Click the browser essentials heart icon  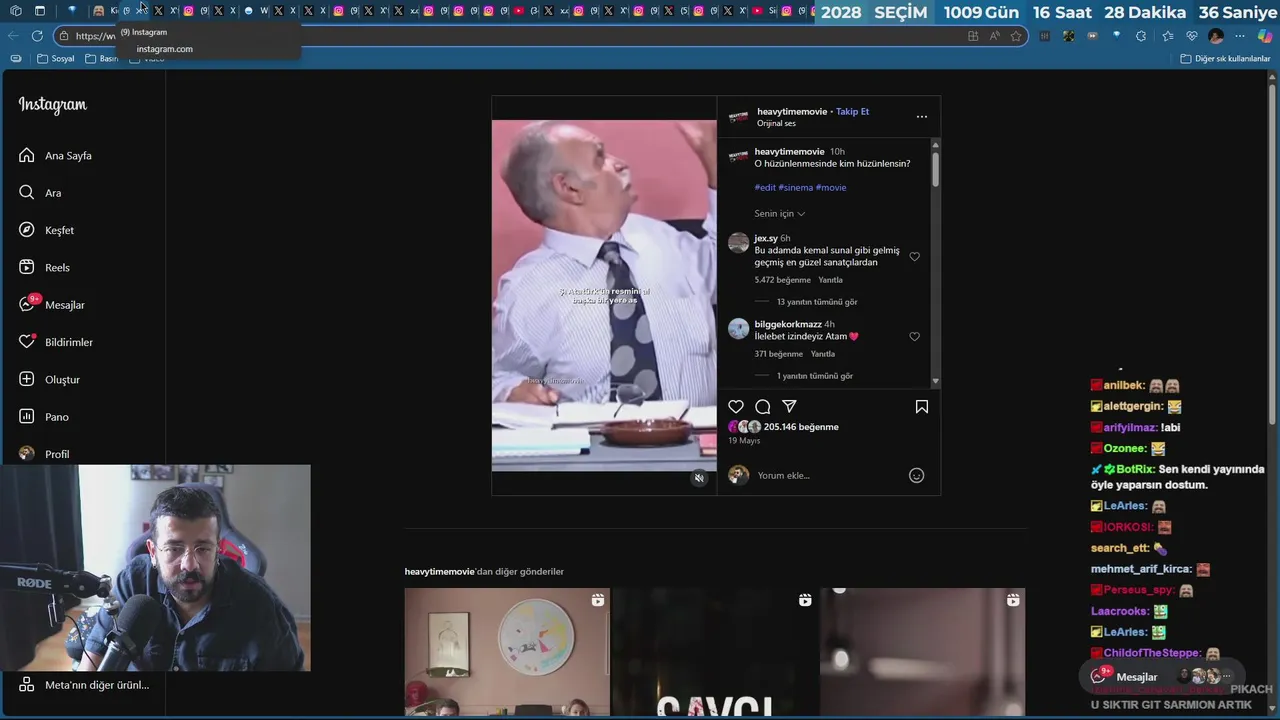coord(1192,36)
